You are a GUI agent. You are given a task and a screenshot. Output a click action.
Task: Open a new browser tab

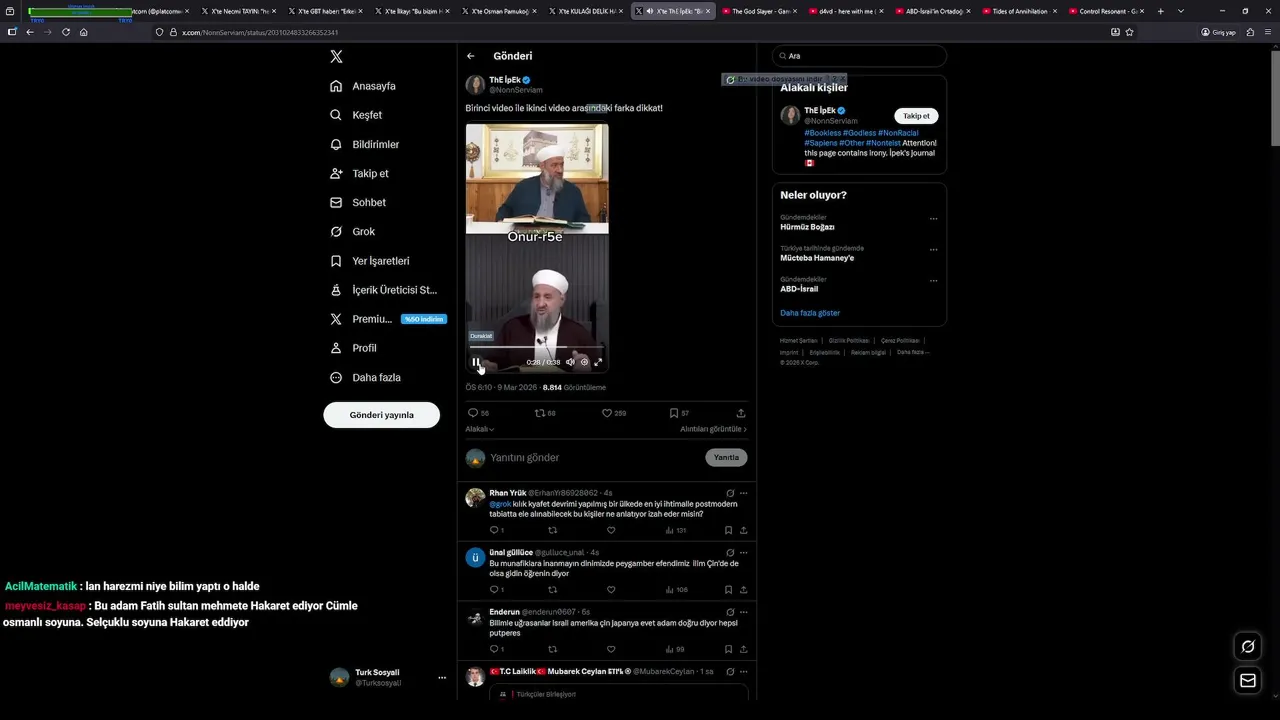coord(1160,11)
